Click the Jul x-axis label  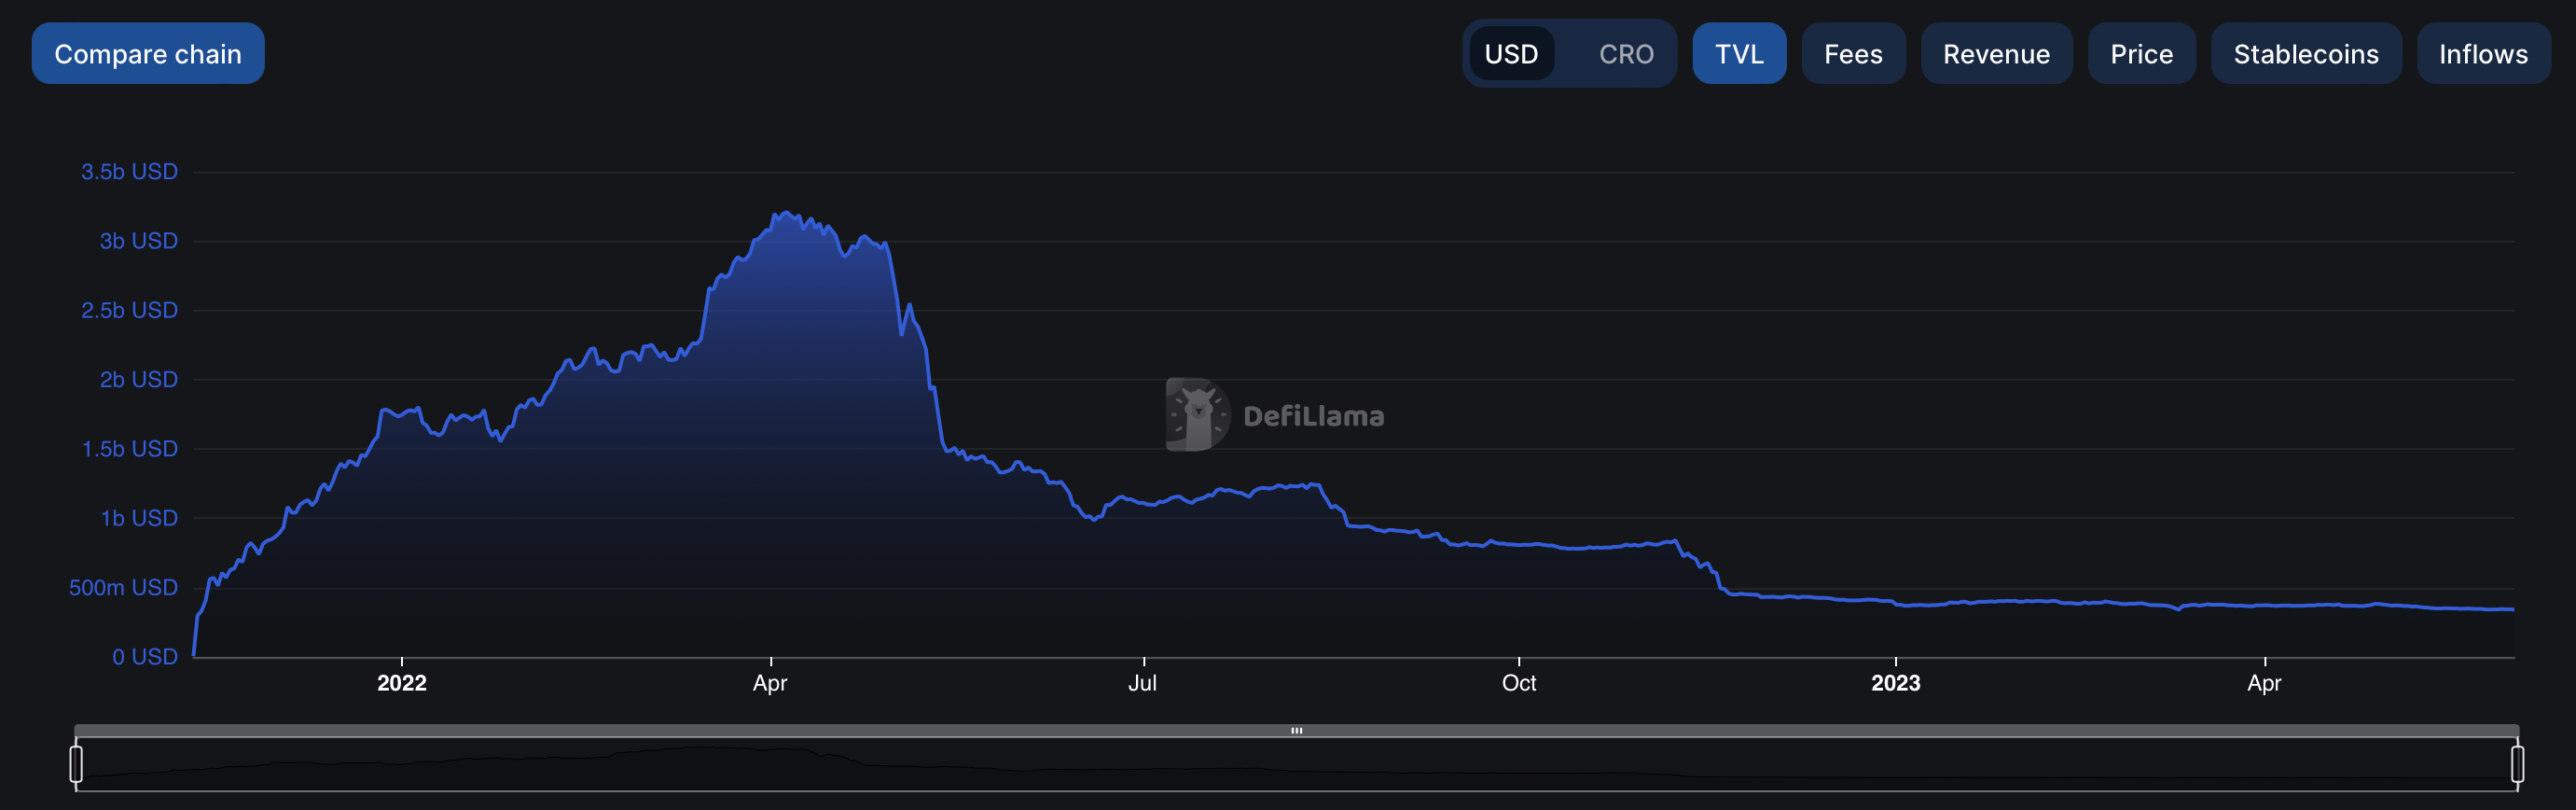[1143, 683]
